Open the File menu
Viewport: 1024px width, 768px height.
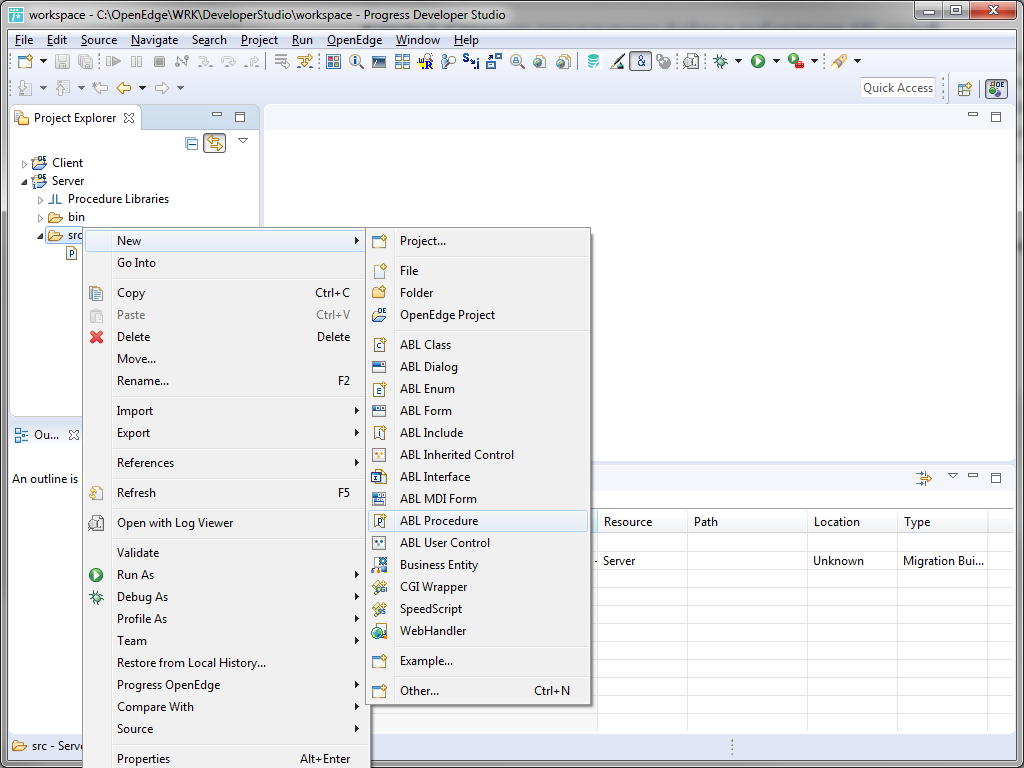point(24,40)
